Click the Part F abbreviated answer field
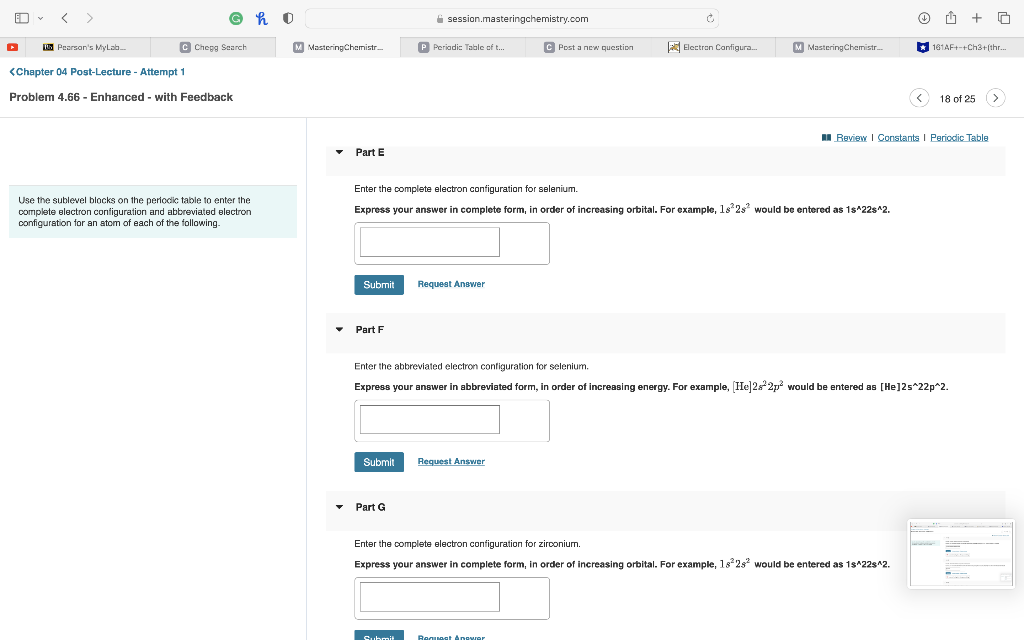Screen dimensions: 1024x640 pyautogui.click(x=430, y=419)
